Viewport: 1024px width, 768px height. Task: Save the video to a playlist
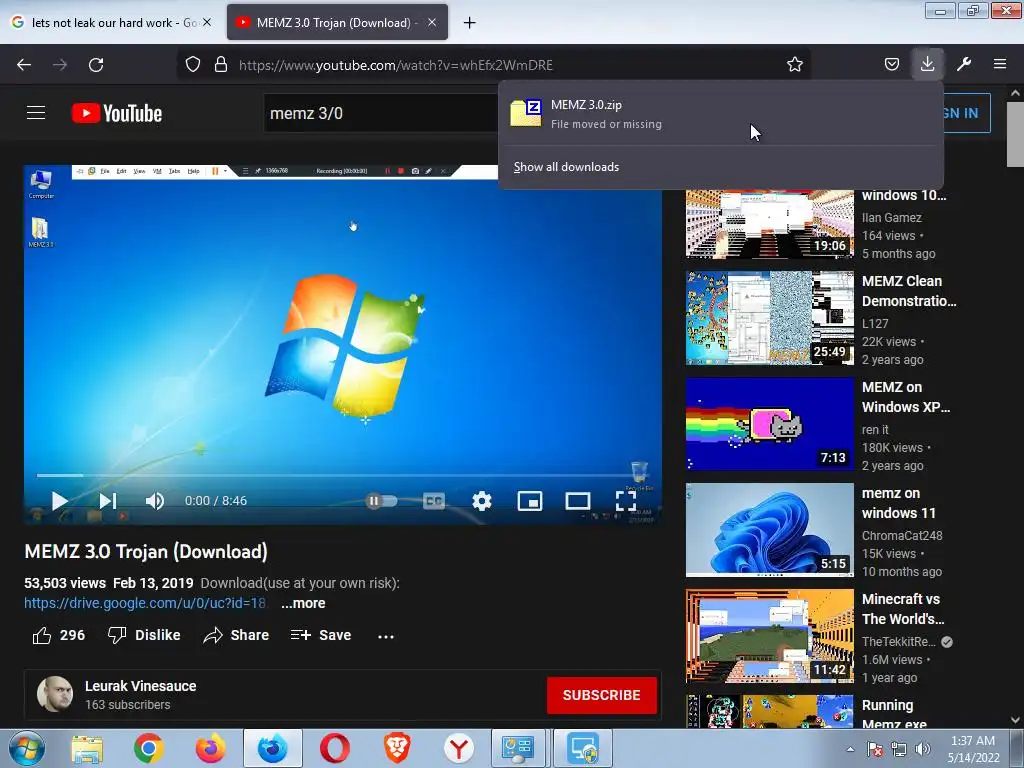(321, 635)
